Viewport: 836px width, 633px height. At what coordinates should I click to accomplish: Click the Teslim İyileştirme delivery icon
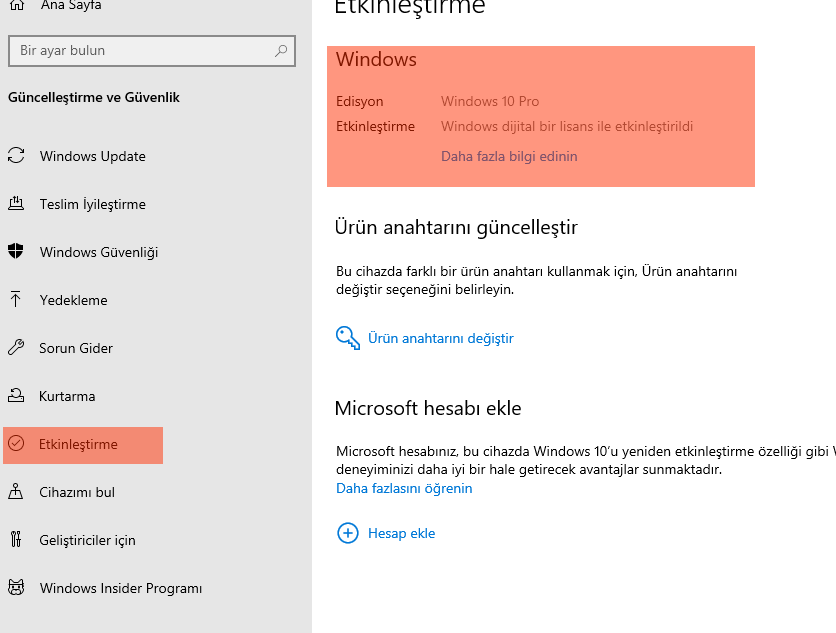click(x=16, y=204)
